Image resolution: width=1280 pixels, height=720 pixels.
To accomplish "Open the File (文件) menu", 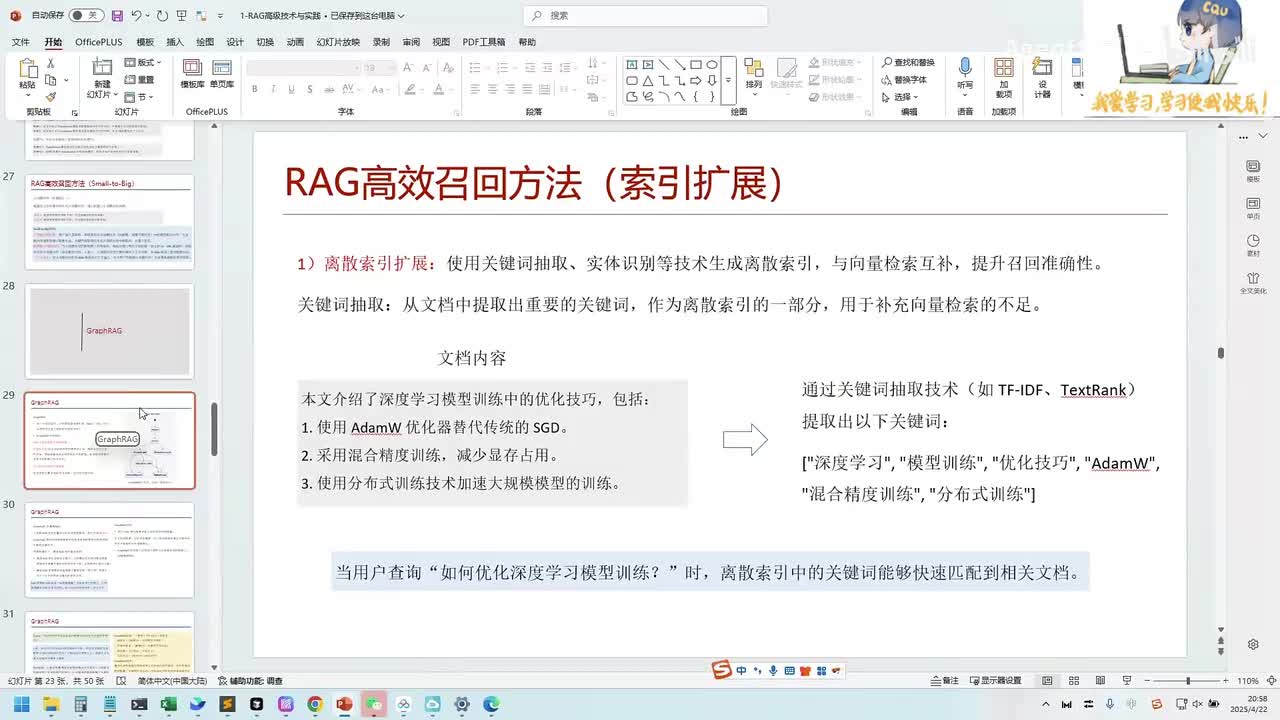I will tap(21, 42).
